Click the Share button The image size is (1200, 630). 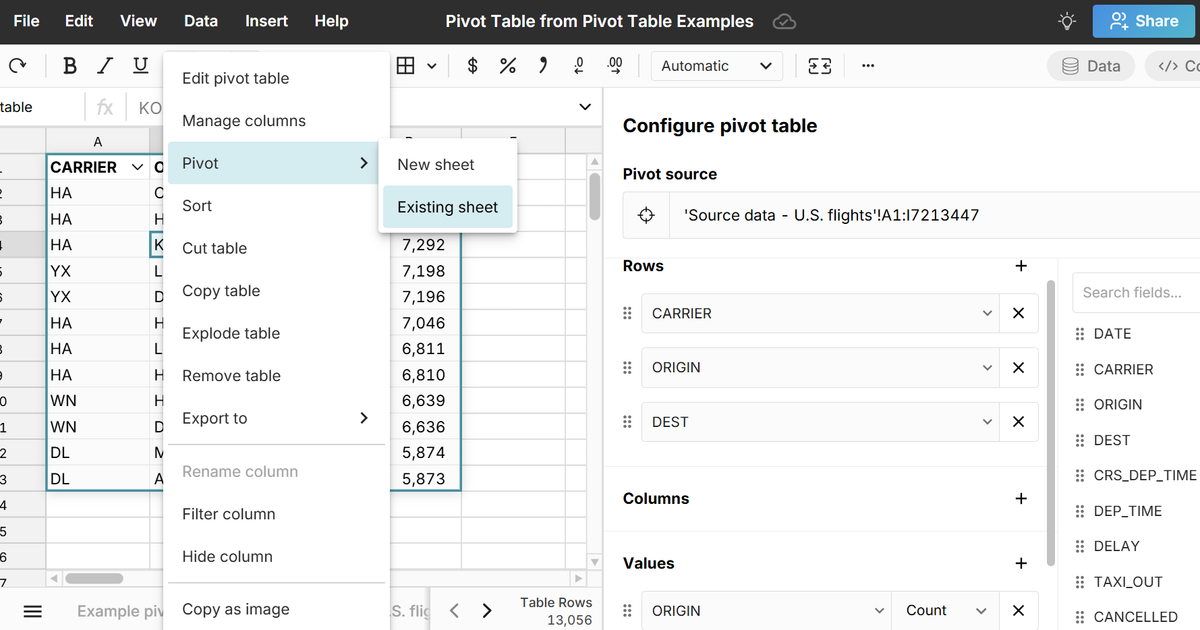tap(1145, 21)
